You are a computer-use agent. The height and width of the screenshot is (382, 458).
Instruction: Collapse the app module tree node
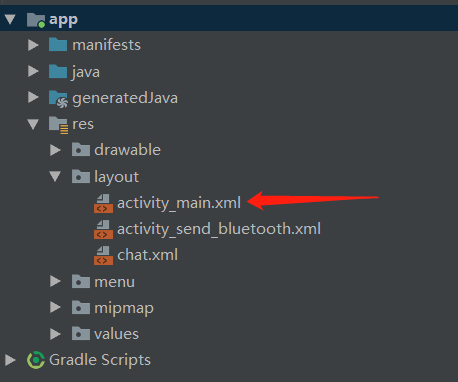tap(10, 19)
